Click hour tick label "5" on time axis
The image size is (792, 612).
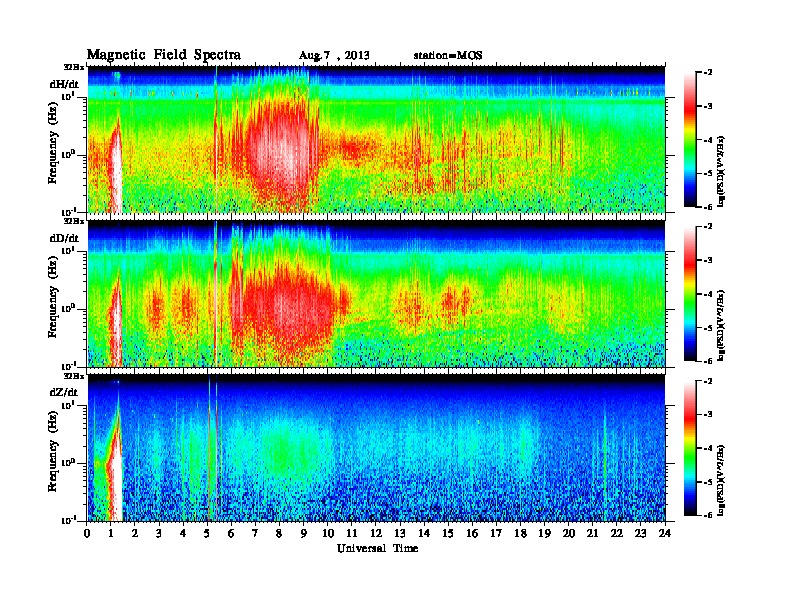pyautogui.click(x=207, y=533)
